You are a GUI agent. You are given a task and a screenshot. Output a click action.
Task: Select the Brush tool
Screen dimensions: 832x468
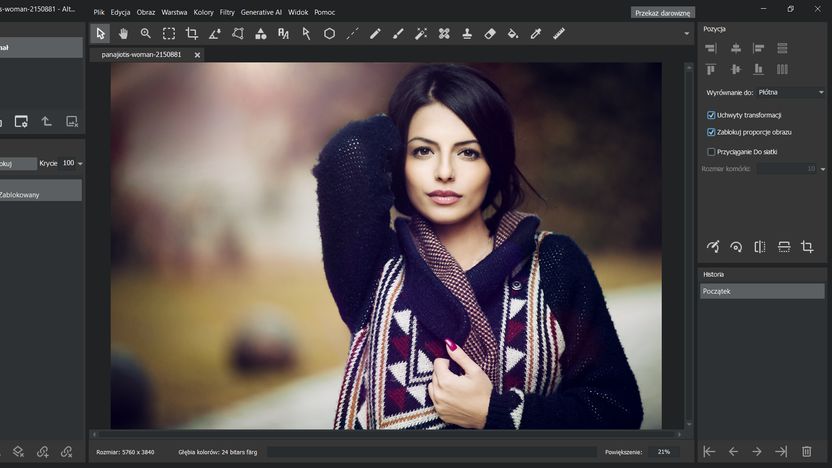pyautogui.click(x=398, y=34)
